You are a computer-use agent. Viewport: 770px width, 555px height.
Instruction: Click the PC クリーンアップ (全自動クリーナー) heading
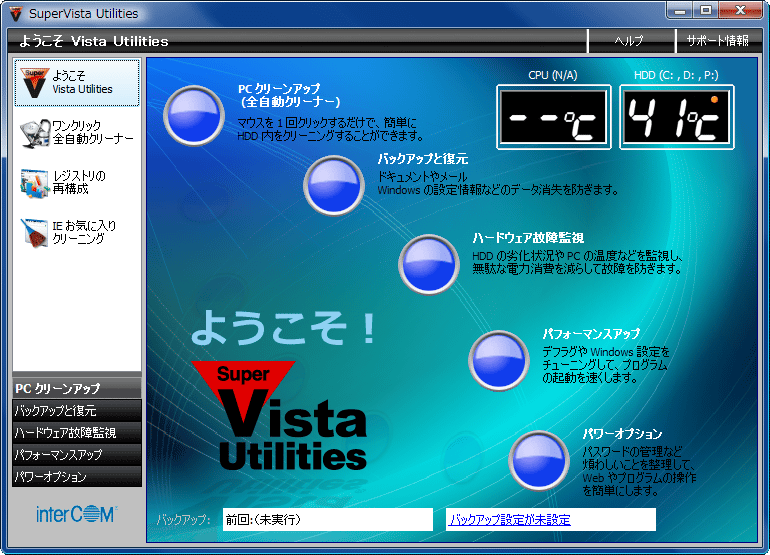click(x=289, y=95)
